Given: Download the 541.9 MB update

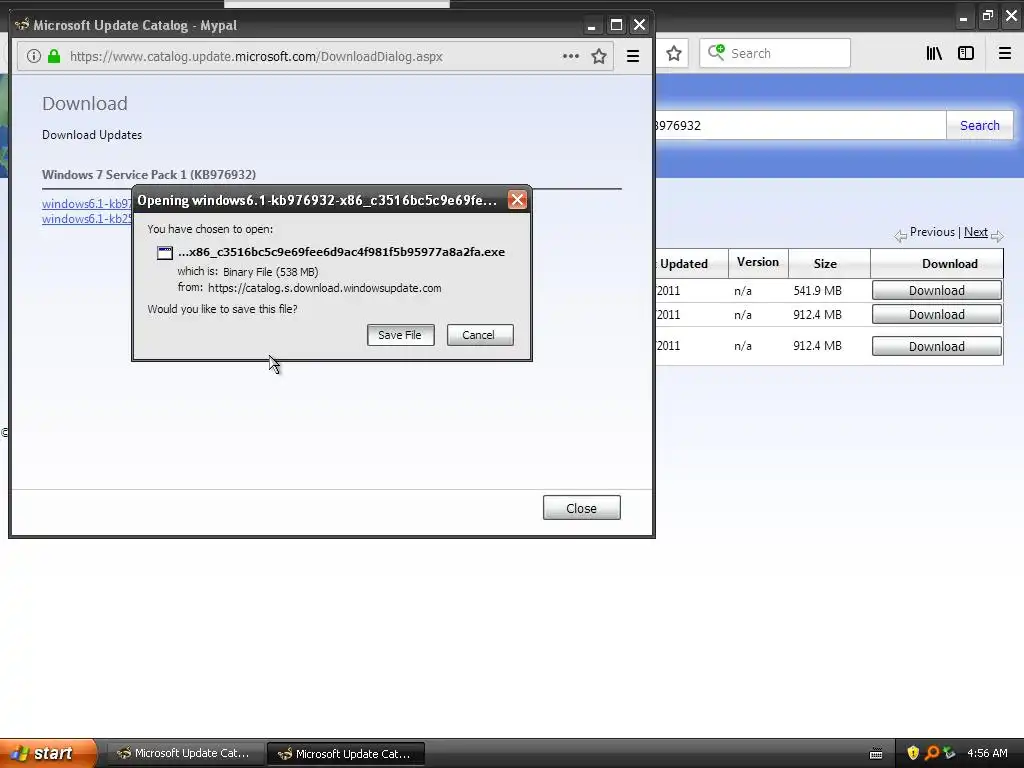Looking at the screenshot, I should coord(936,291).
